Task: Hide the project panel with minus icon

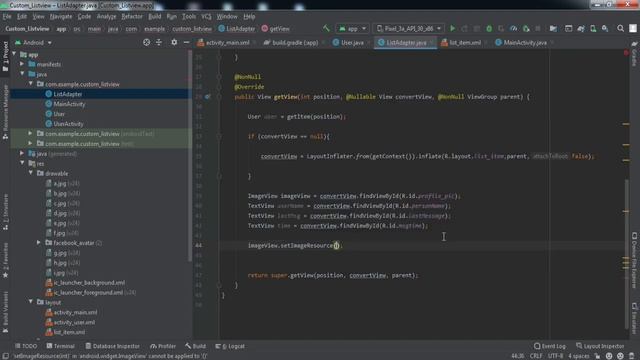Action: pos(186,42)
